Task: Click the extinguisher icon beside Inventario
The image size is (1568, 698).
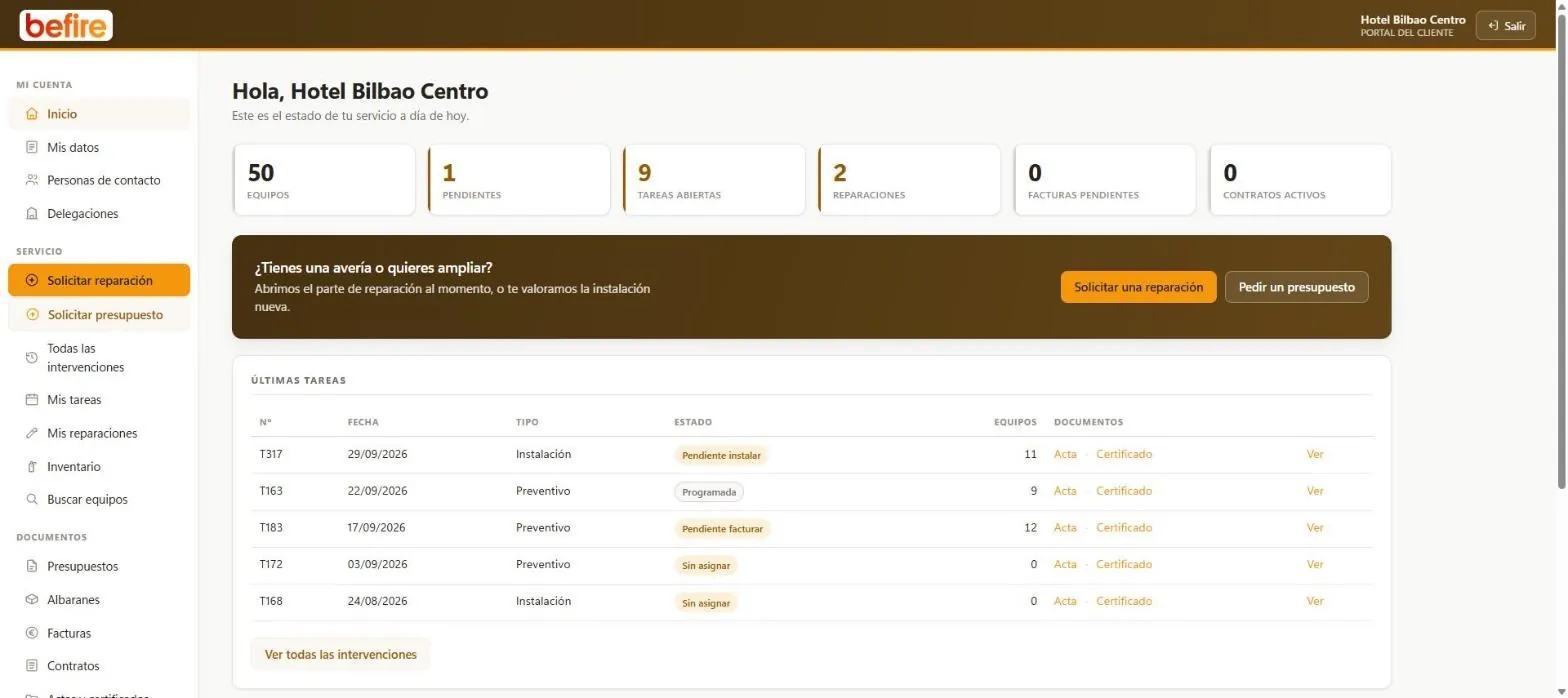Action: pyautogui.click(x=32, y=467)
